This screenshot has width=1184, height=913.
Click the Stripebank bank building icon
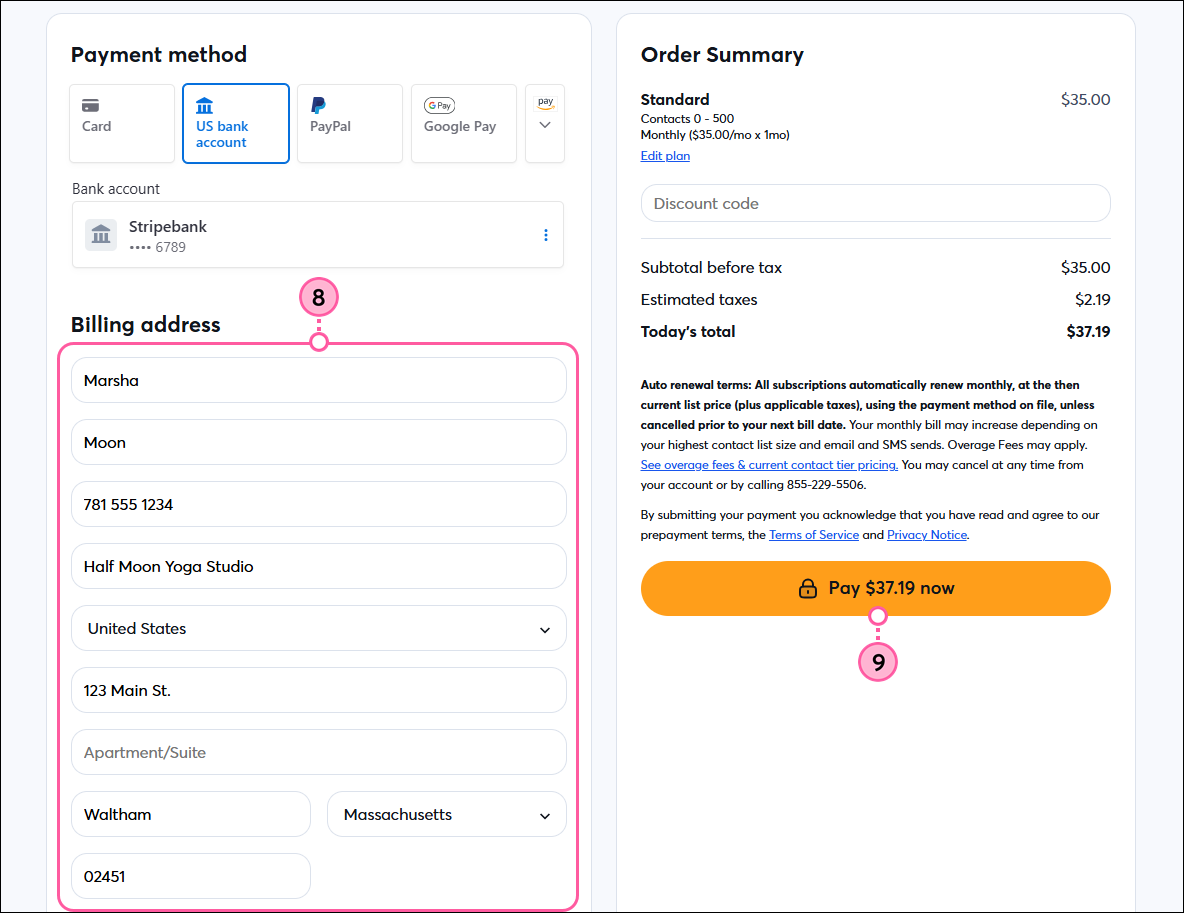[x=100, y=235]
